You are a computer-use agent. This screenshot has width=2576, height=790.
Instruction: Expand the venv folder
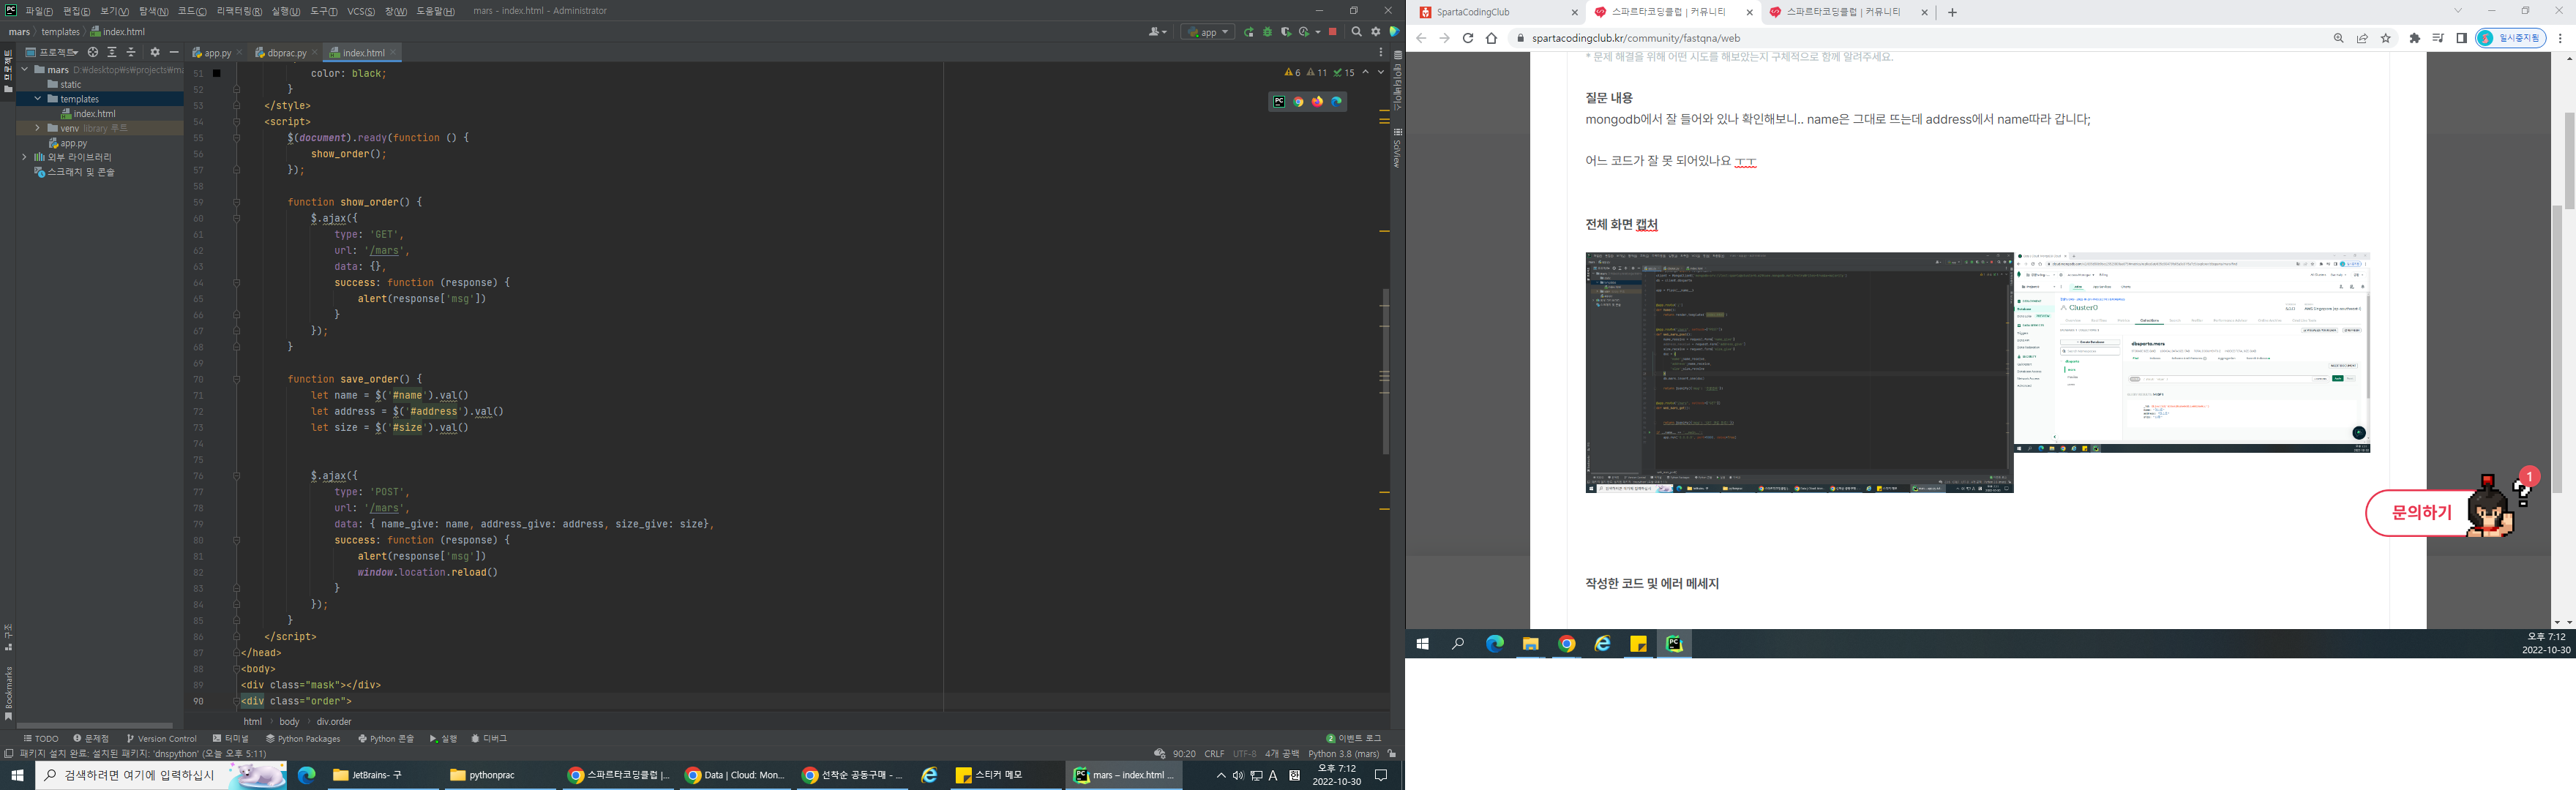click(38, 128)
